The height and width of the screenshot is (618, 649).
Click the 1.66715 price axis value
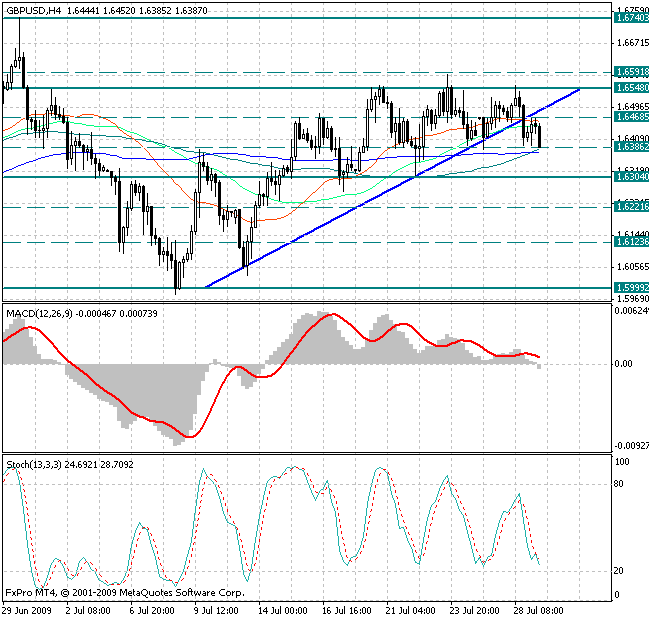click(x=632, y=43)
